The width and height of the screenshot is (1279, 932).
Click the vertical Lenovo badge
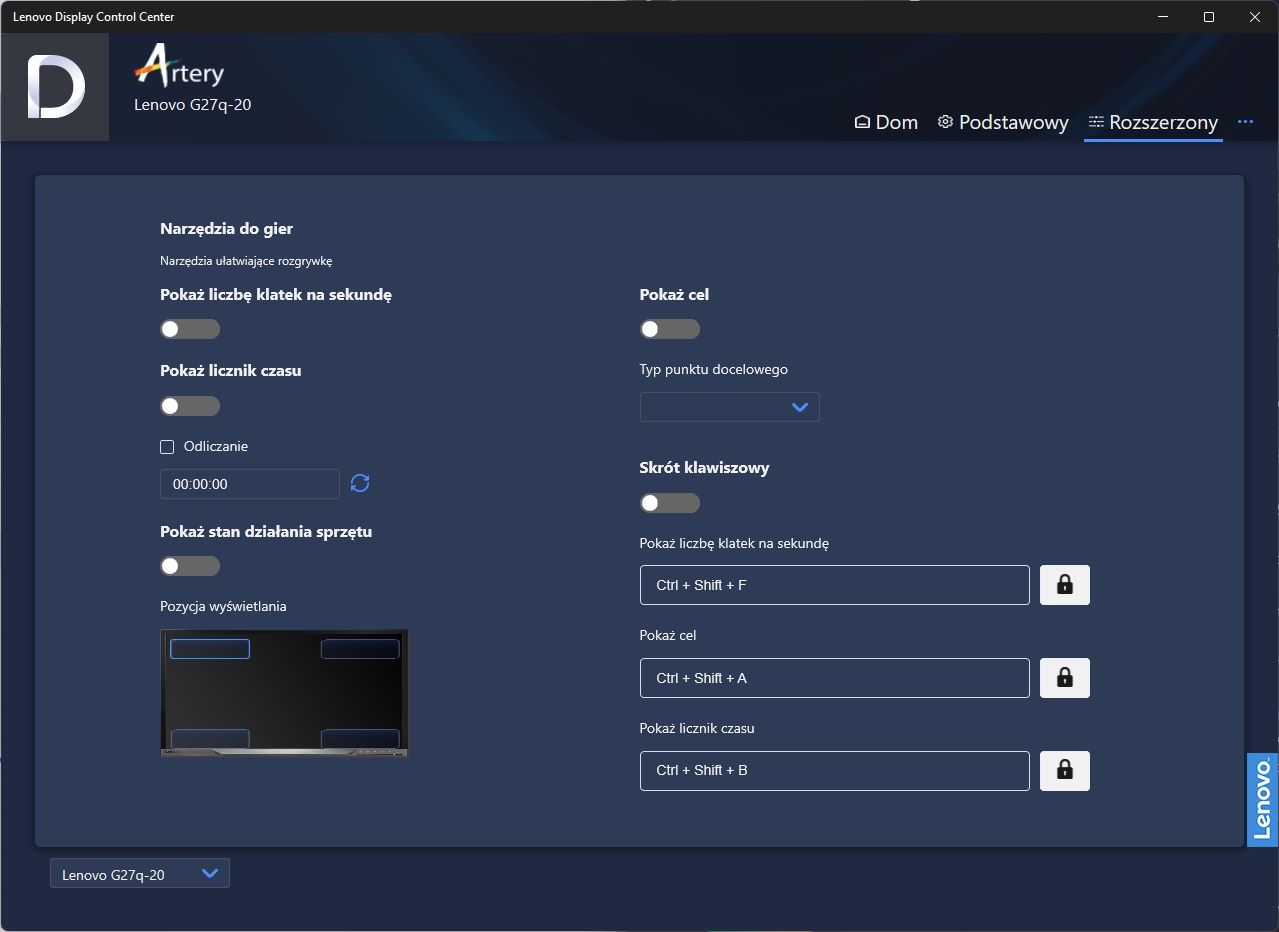[x=1262, y=800]
